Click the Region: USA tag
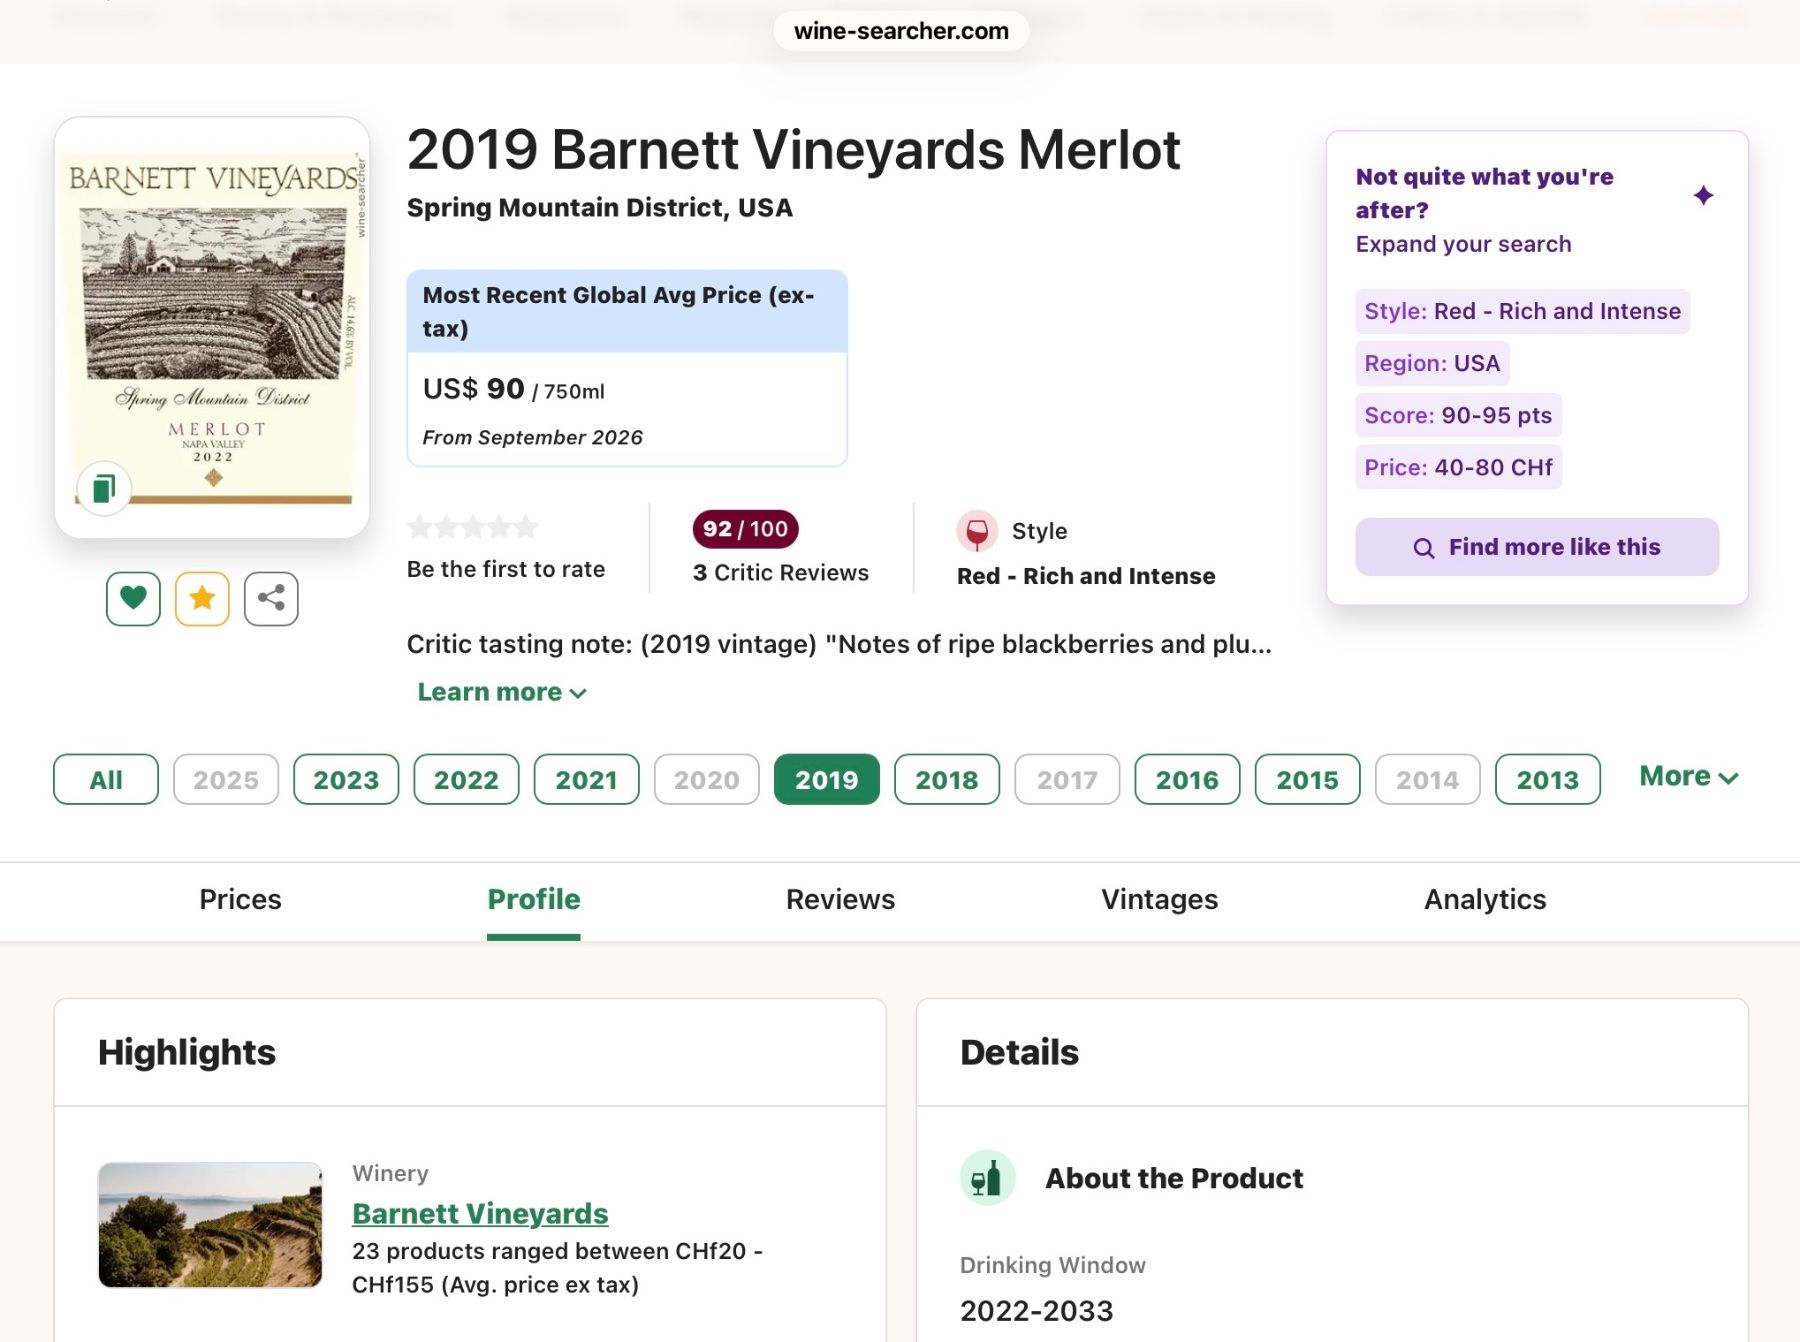Viewport: 1800px width, 1342px height. [1432, 363]
